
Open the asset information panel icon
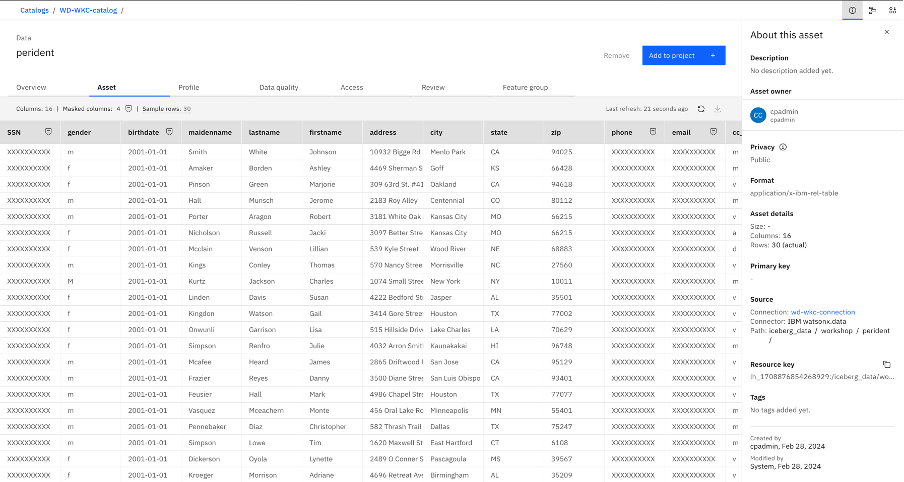(x=853, y=10)
